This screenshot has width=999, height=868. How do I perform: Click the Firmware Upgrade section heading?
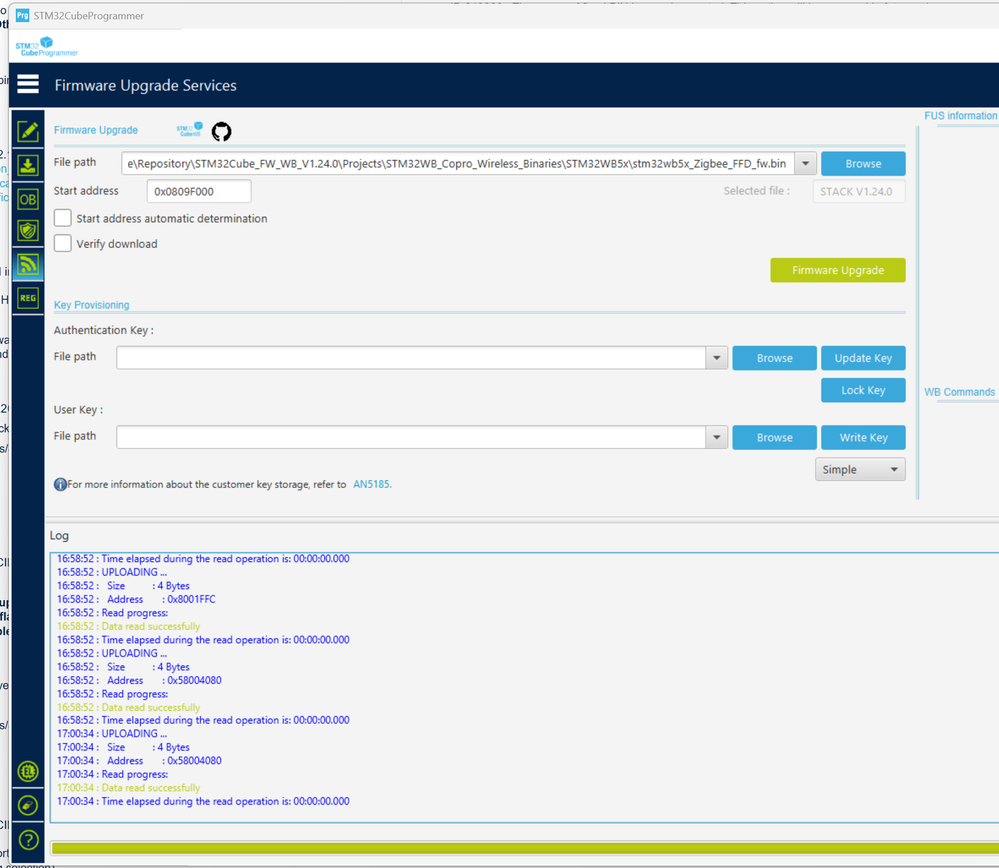coord(96,130)
